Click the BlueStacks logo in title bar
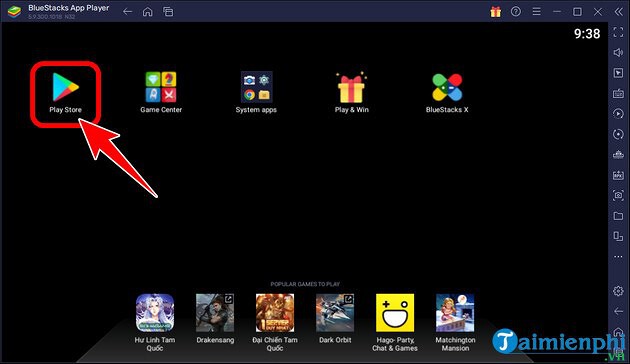This screenshot has width=630, height=364. [14, 12]
